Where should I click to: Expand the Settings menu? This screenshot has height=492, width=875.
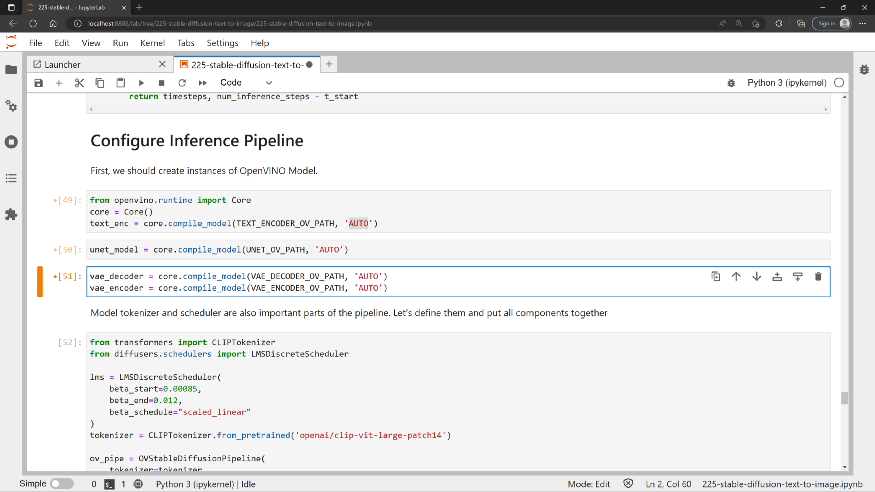click(222, 44)
